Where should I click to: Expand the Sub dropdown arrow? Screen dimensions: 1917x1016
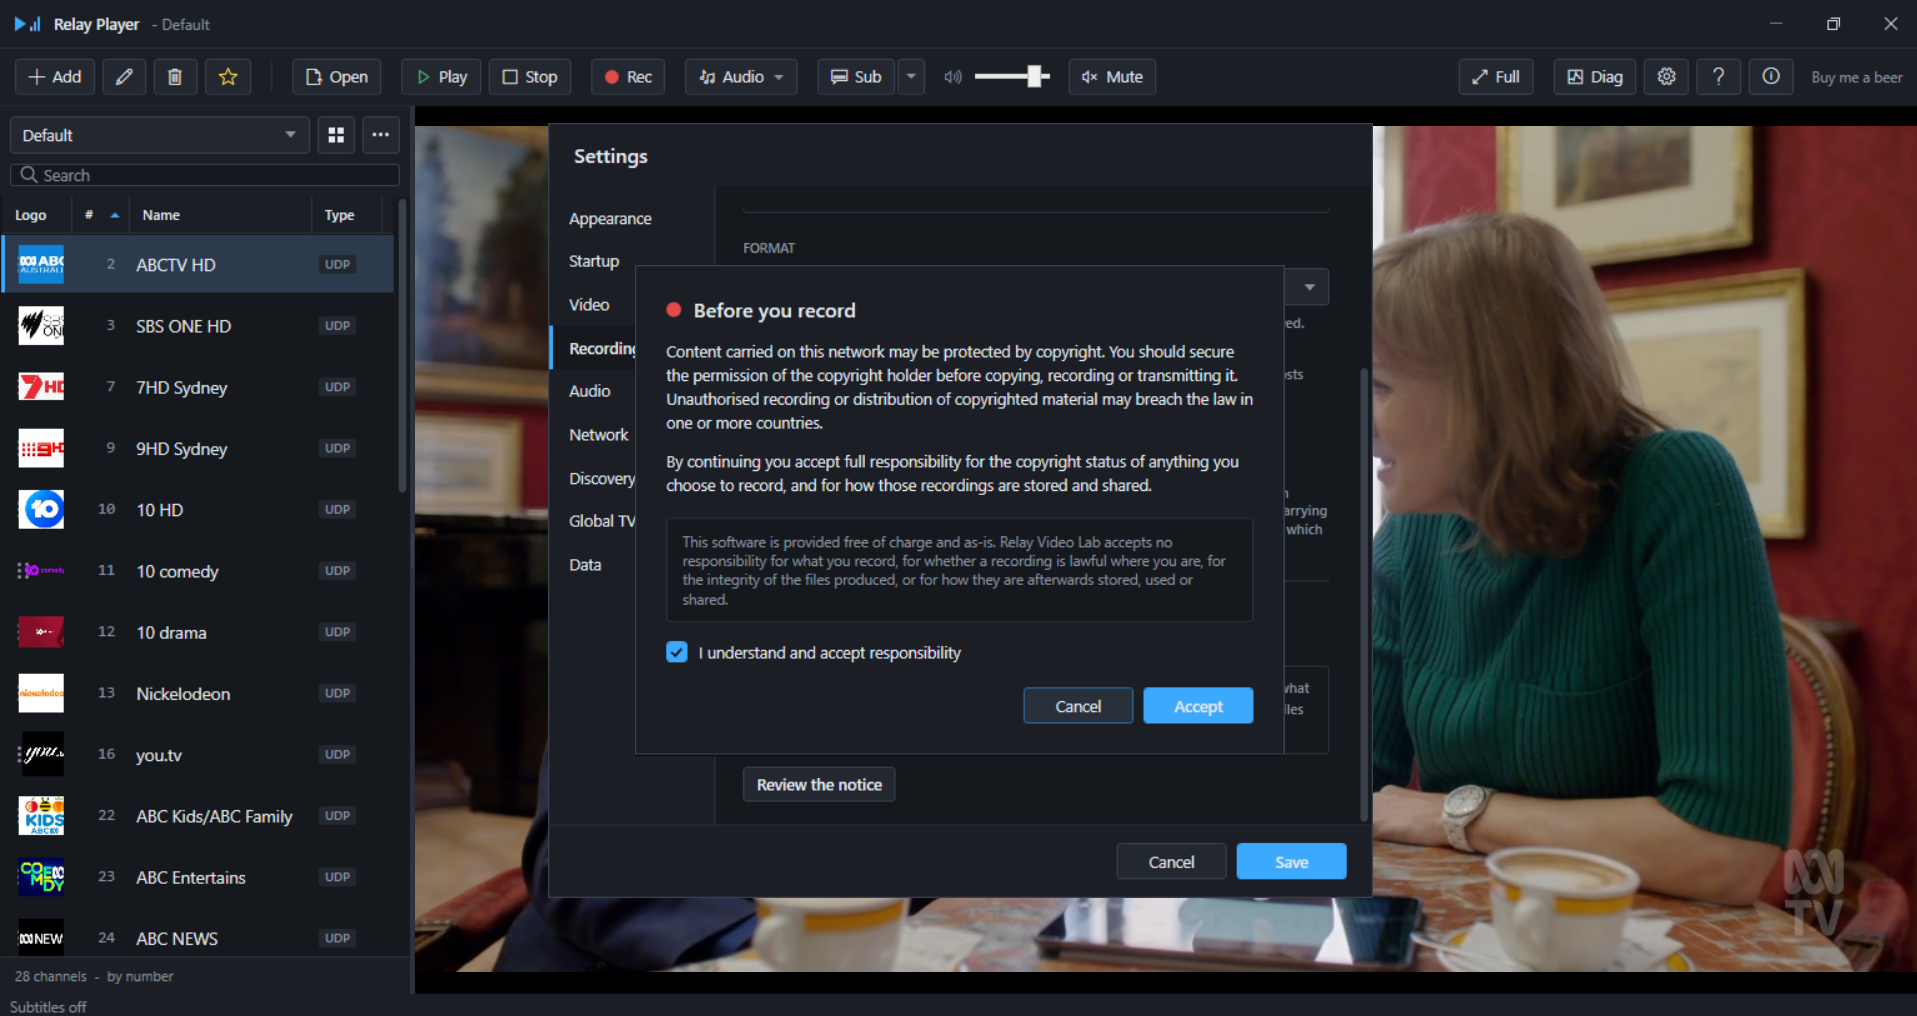click(911, 77)
